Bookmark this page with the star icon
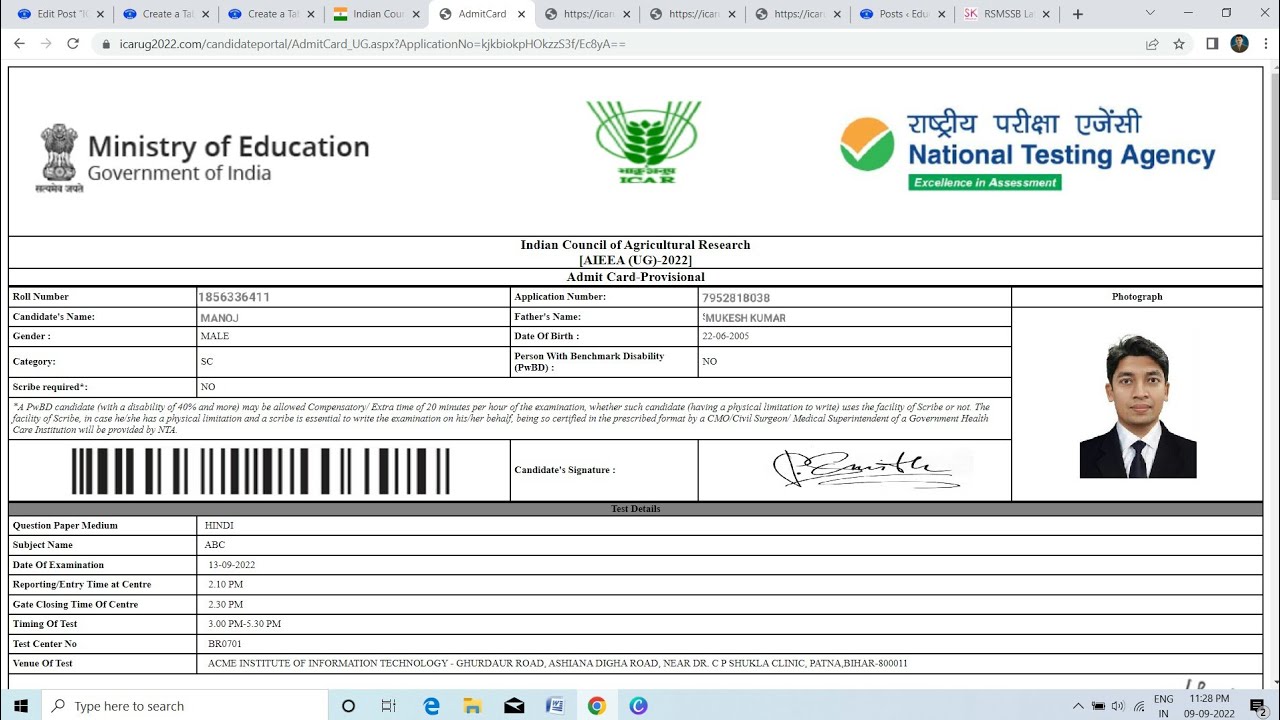 click(1179, 44)
